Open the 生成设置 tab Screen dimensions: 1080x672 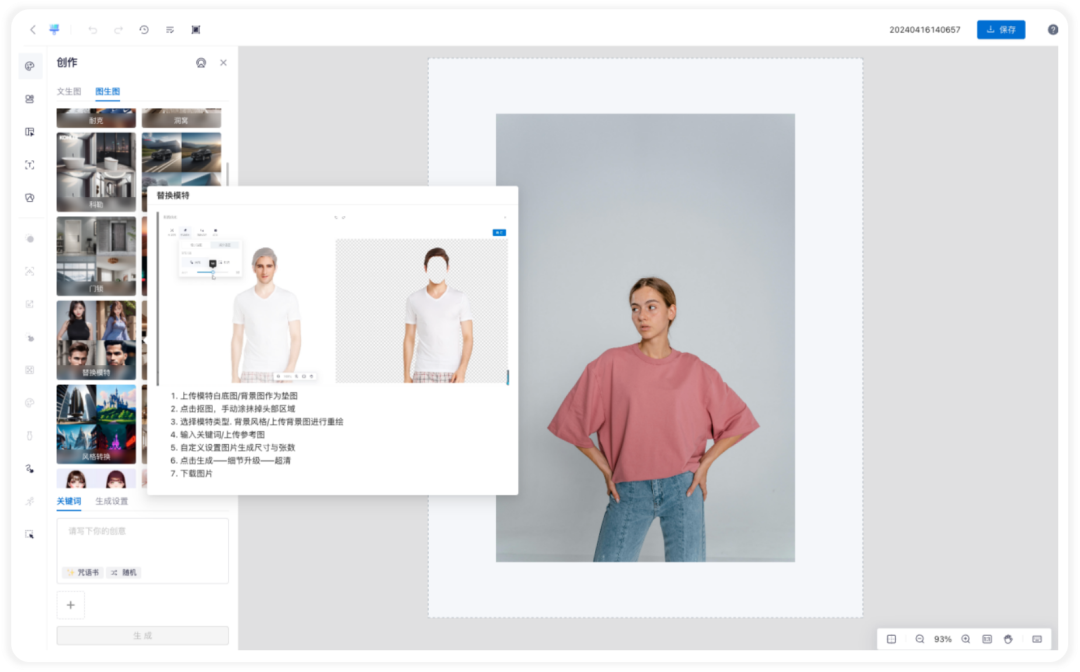(x=112, y=501)
